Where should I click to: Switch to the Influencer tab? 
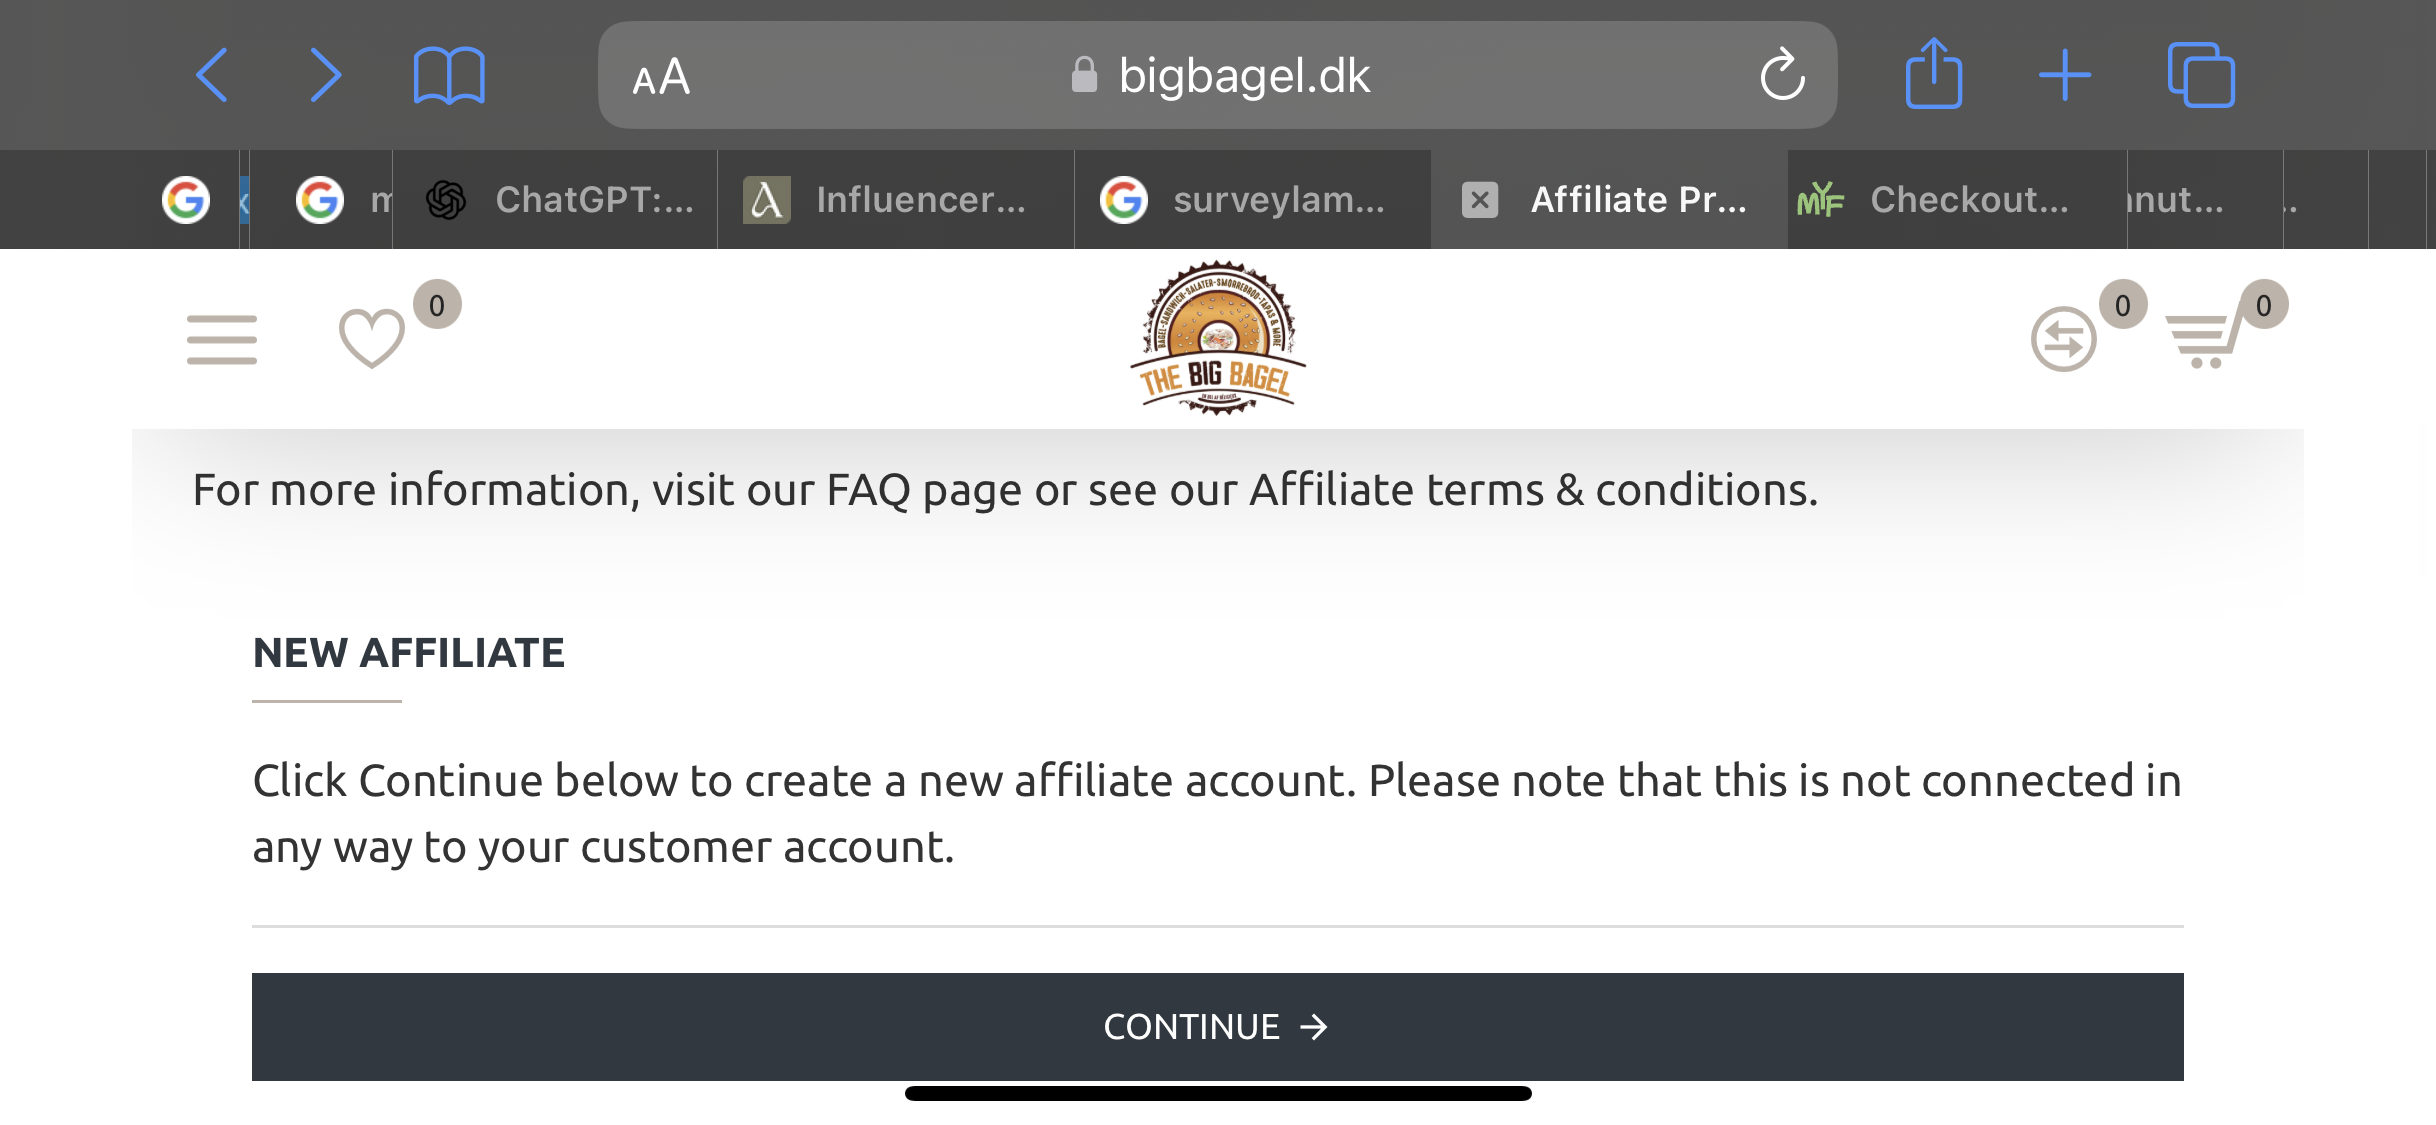point(896,200)
